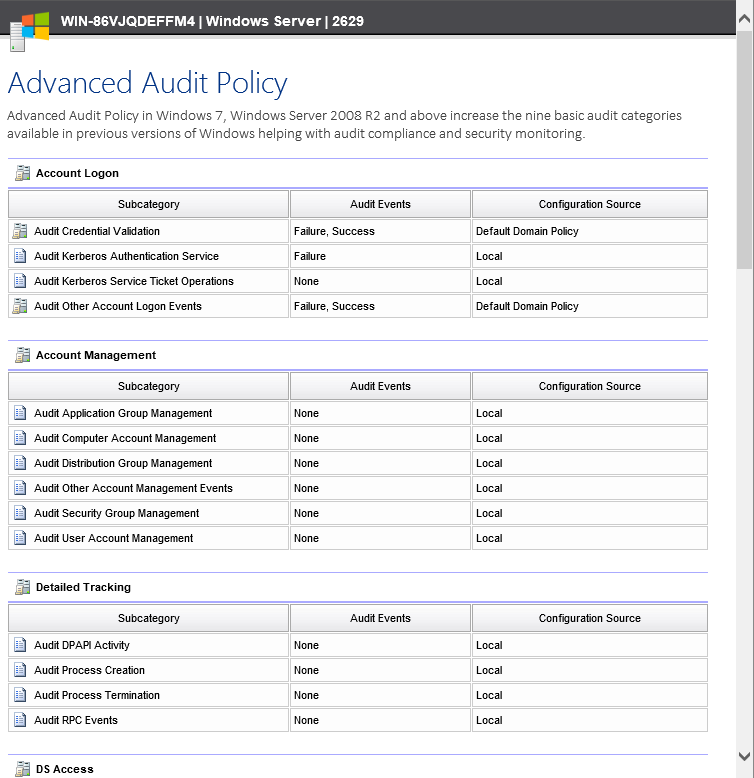754x778 pixels.
Task: Select Audit Process Creation subcategory
Action: (x=89, y=670)
